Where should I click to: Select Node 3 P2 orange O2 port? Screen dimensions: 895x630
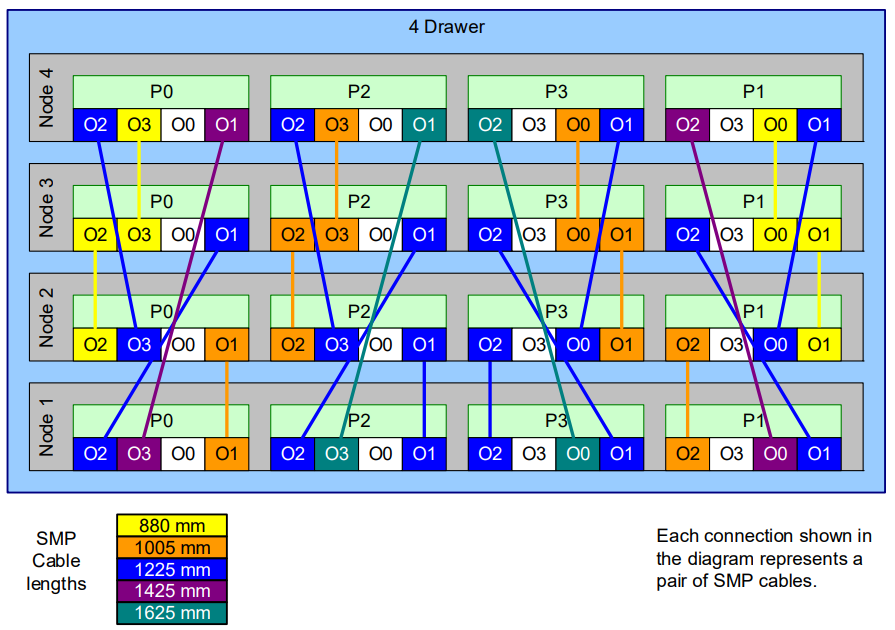[292, 235]
